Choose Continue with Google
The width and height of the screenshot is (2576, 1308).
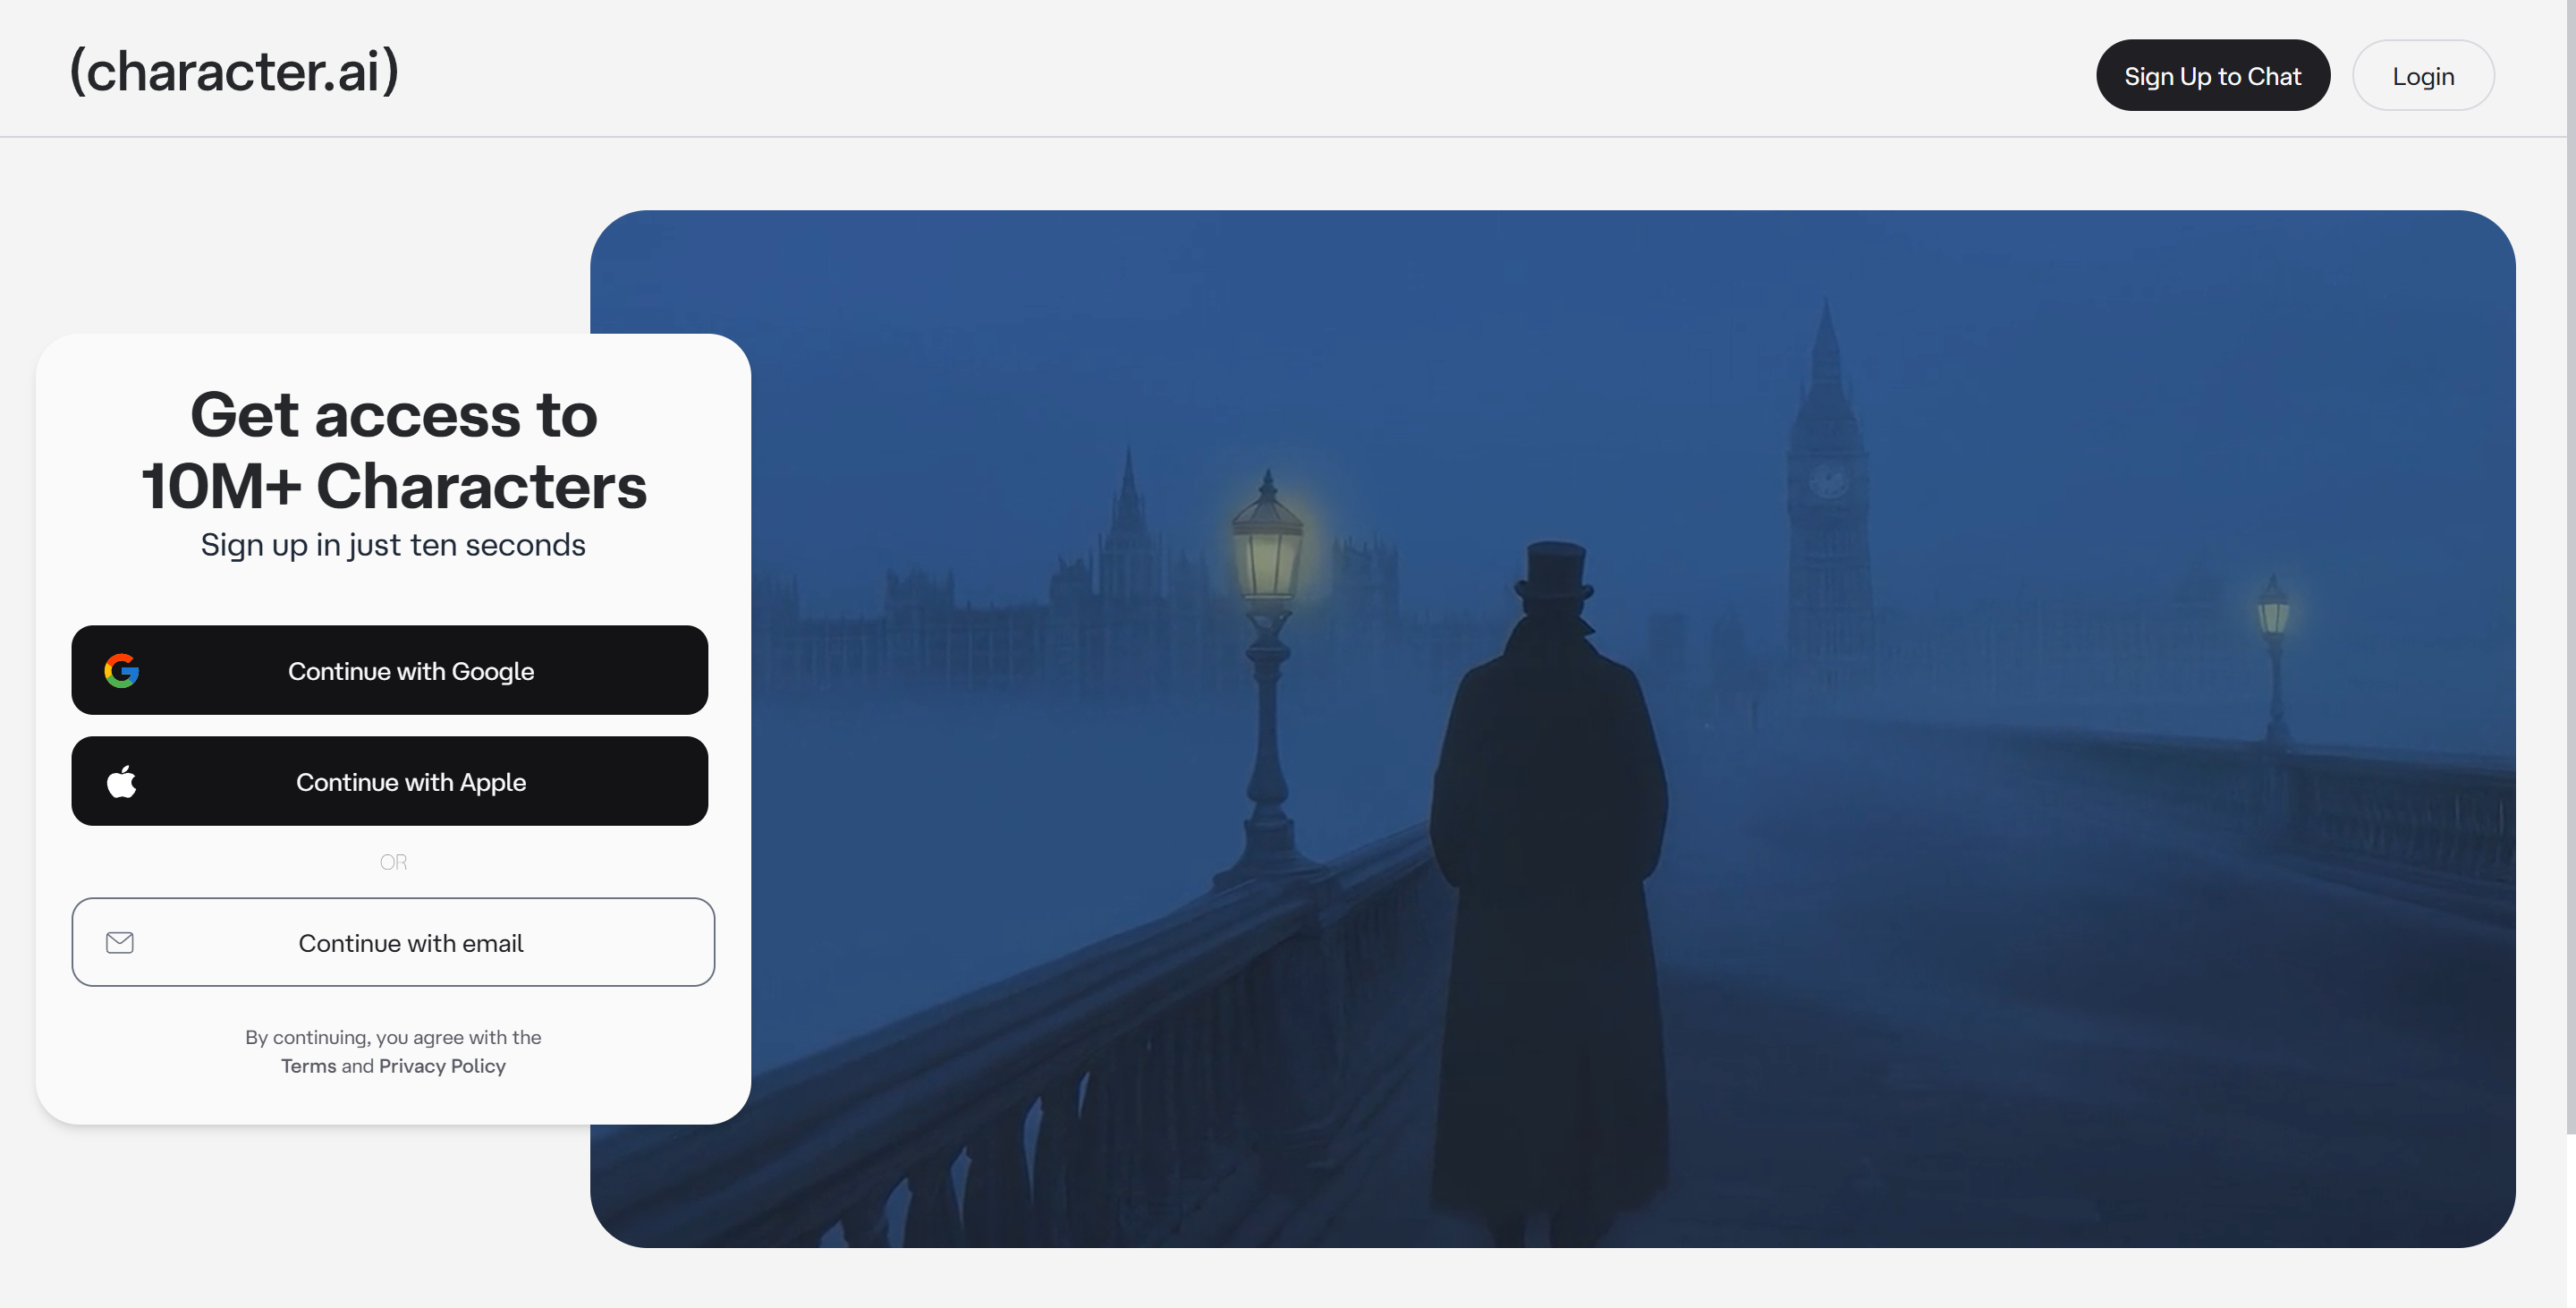[390, 670]
